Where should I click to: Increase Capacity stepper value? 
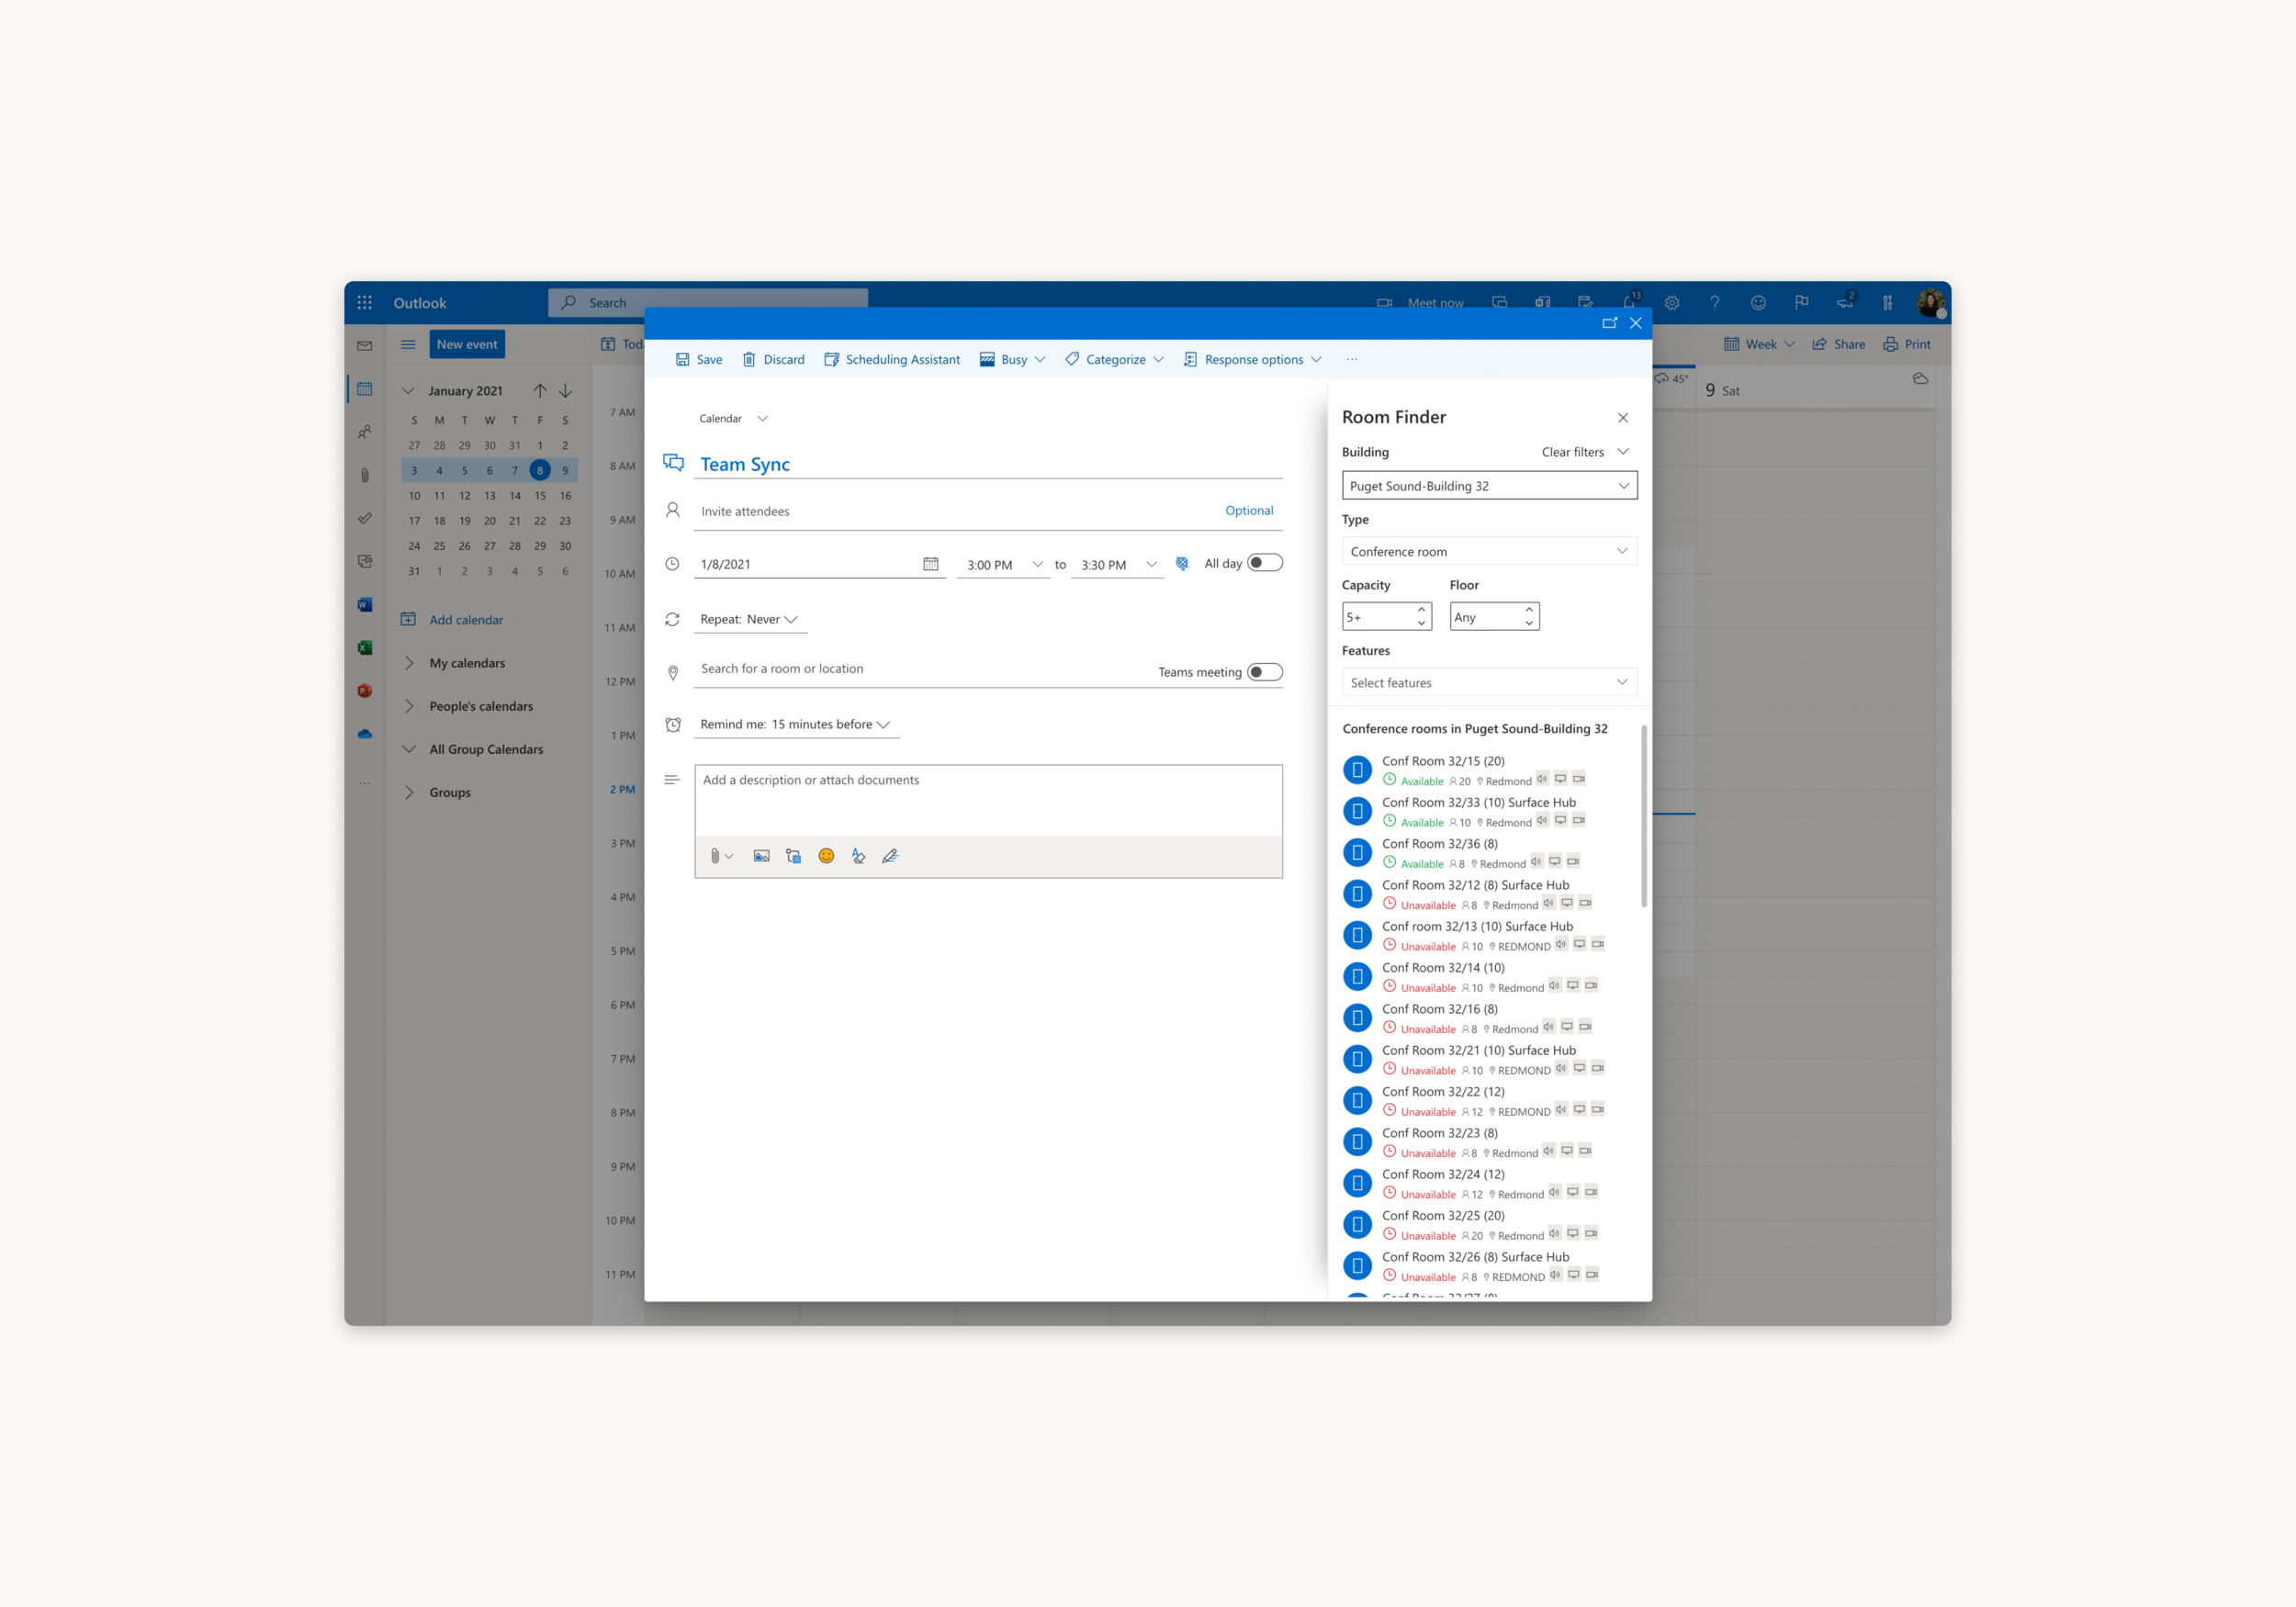(x=1421, y=610)
